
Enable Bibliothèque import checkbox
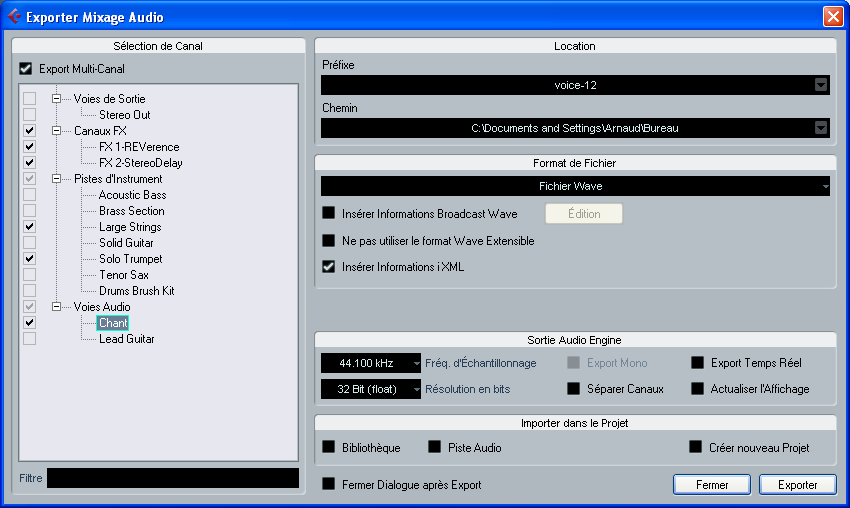[x=329, y=447]
